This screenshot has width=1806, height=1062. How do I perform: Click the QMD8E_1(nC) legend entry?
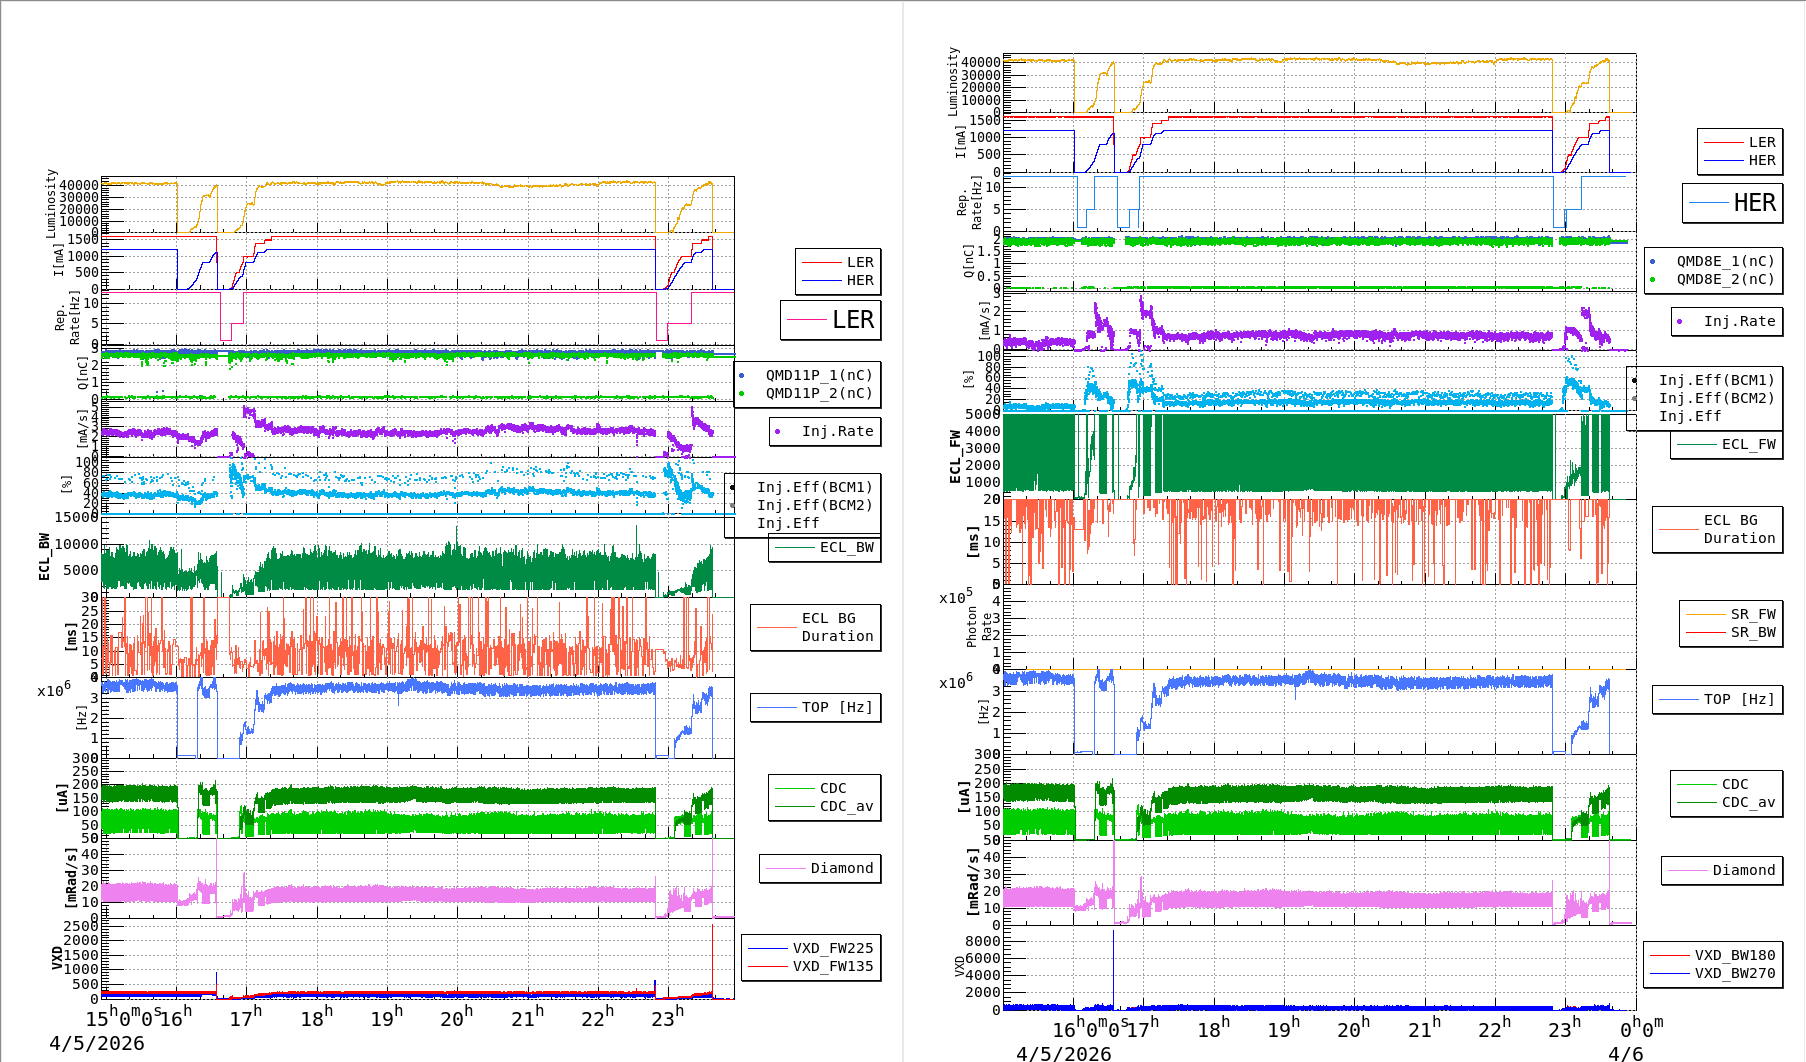[x=1724, y=261]
